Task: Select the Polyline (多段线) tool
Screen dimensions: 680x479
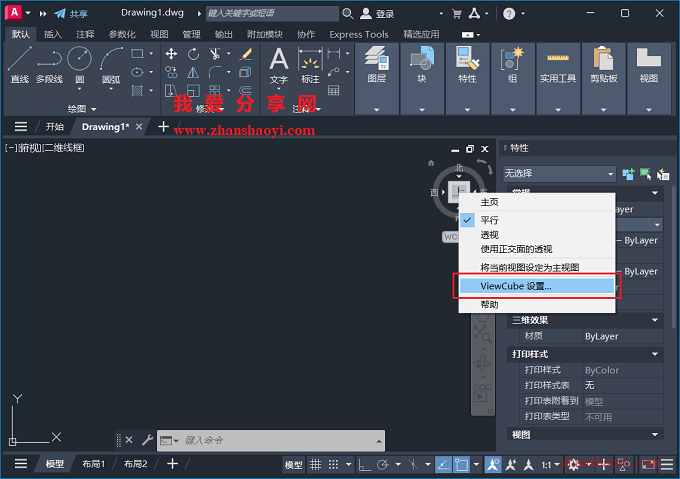Action: coord(49,64)
